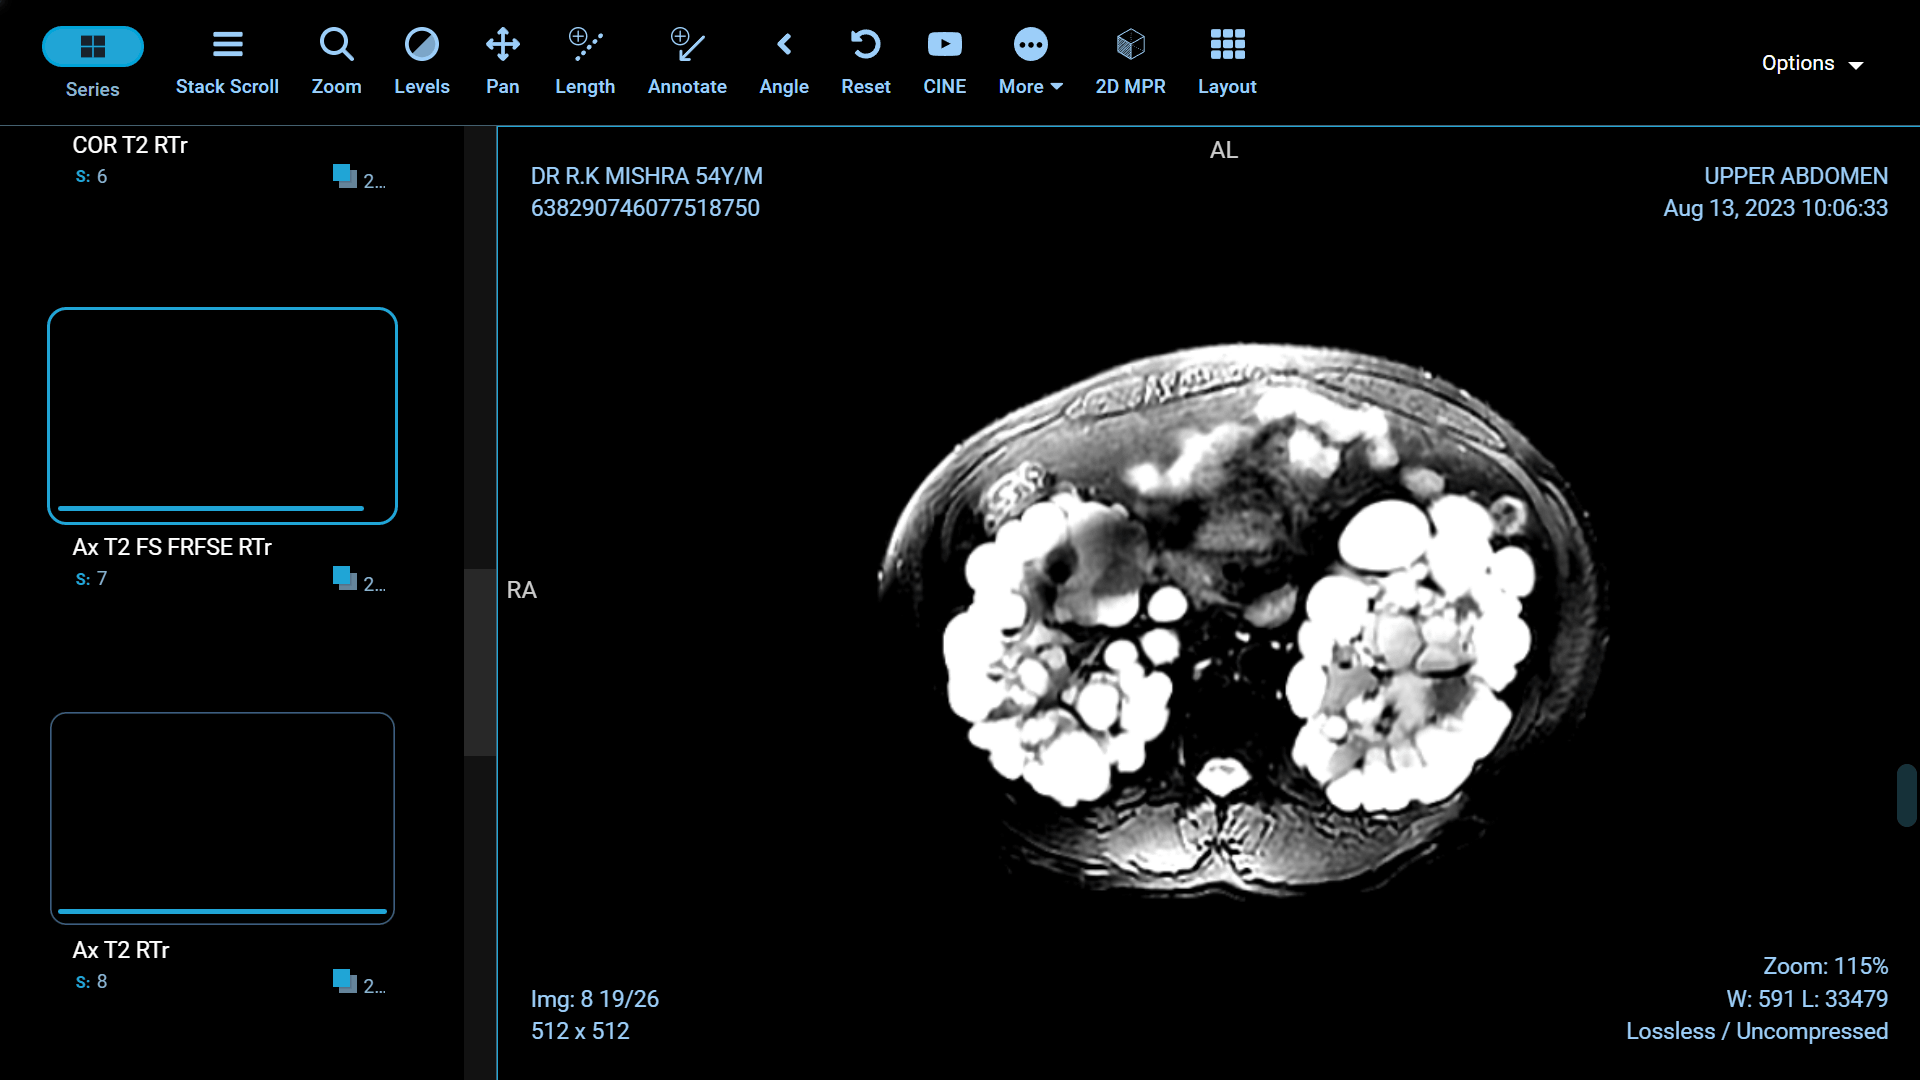1920x1080 pixels.
Task: Toggle the Series sidebar panel
Action: (92, 60)
